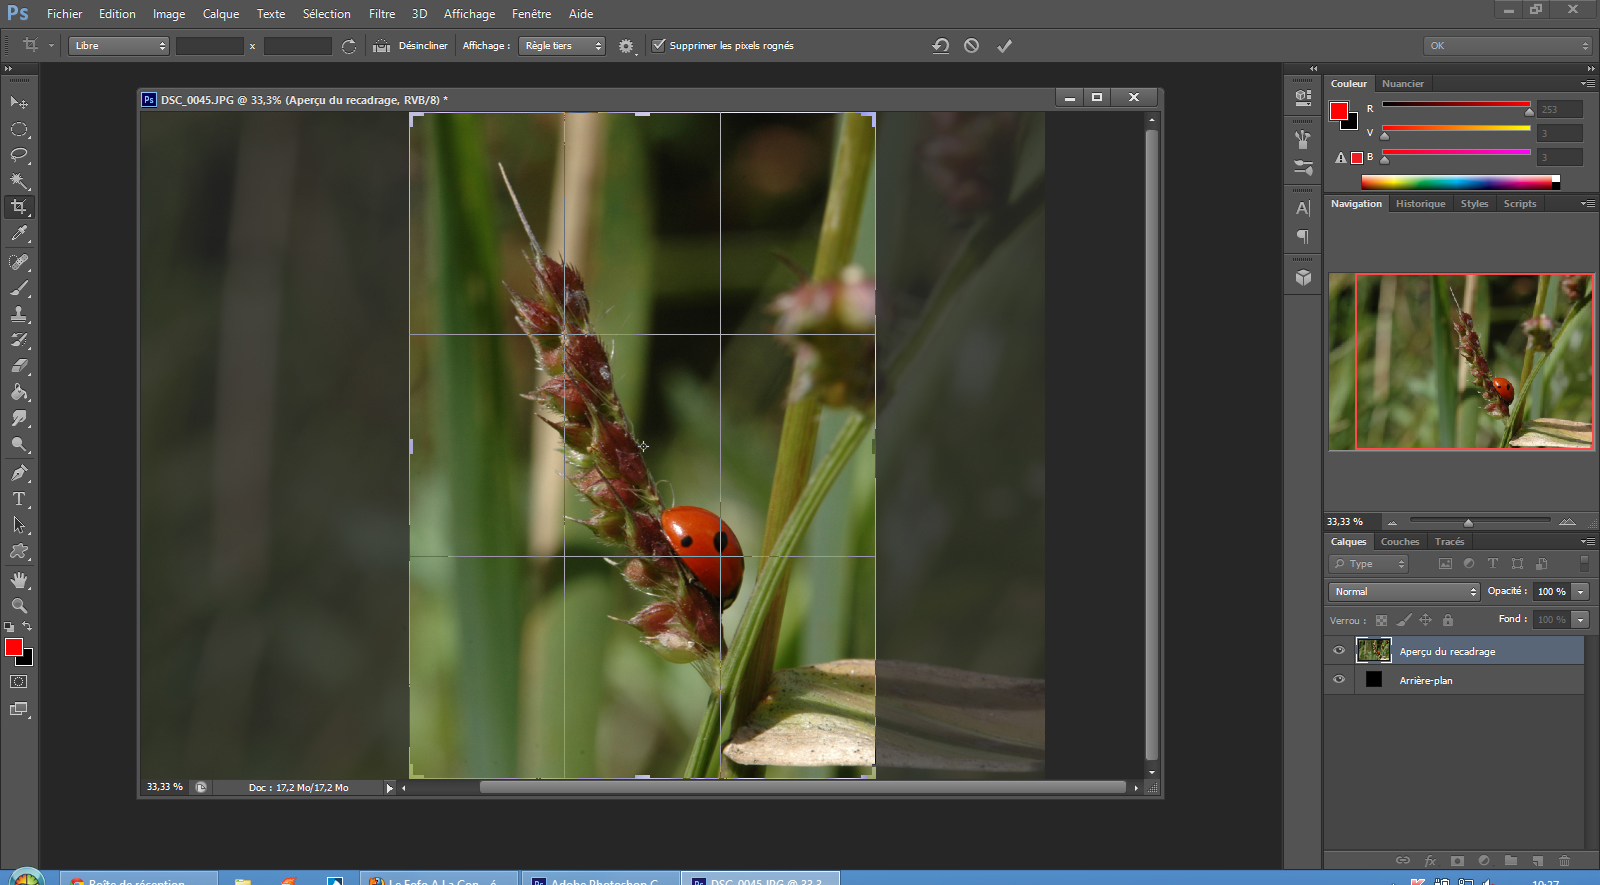The image size is (1600, 885).
Task: Commit the crop with the checkmark
Action: pyautogui.click(x=1005, y=46)
